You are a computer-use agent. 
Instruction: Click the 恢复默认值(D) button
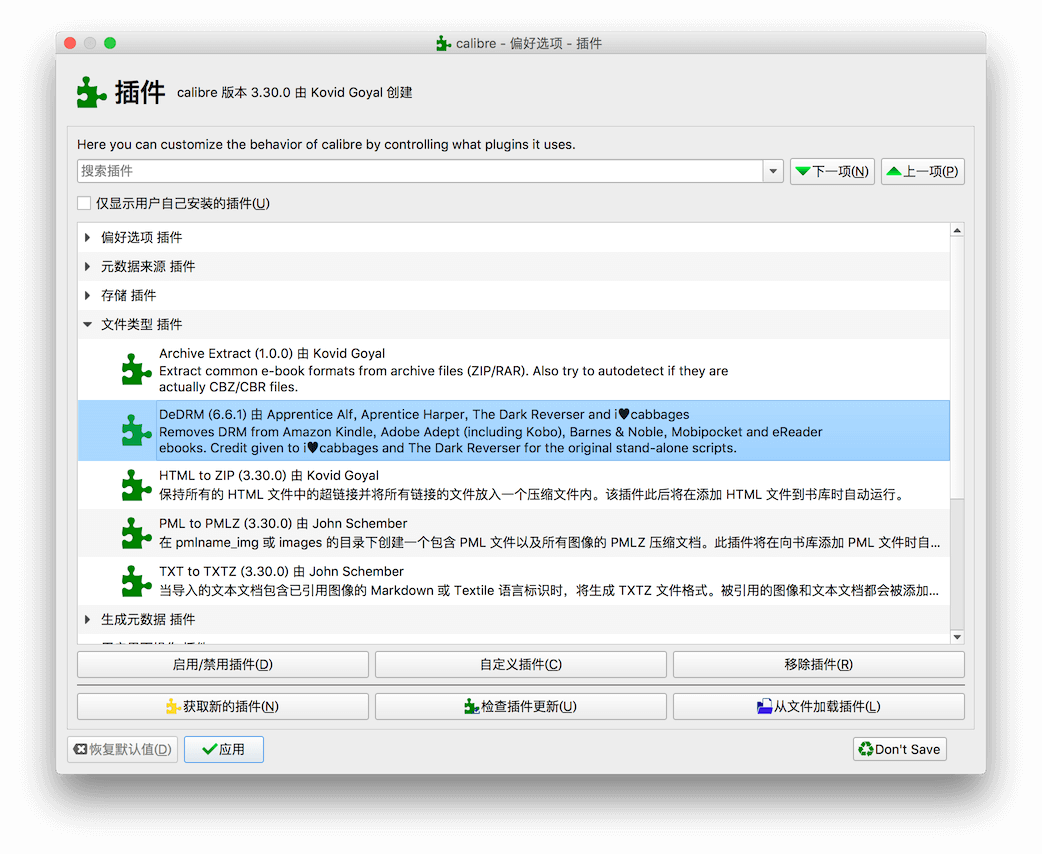pos(122,749)
